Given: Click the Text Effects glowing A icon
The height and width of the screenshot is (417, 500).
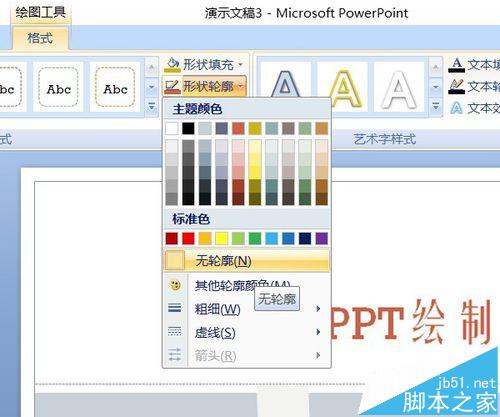Looking at the screenshot, I should click(x=456, y=108).
